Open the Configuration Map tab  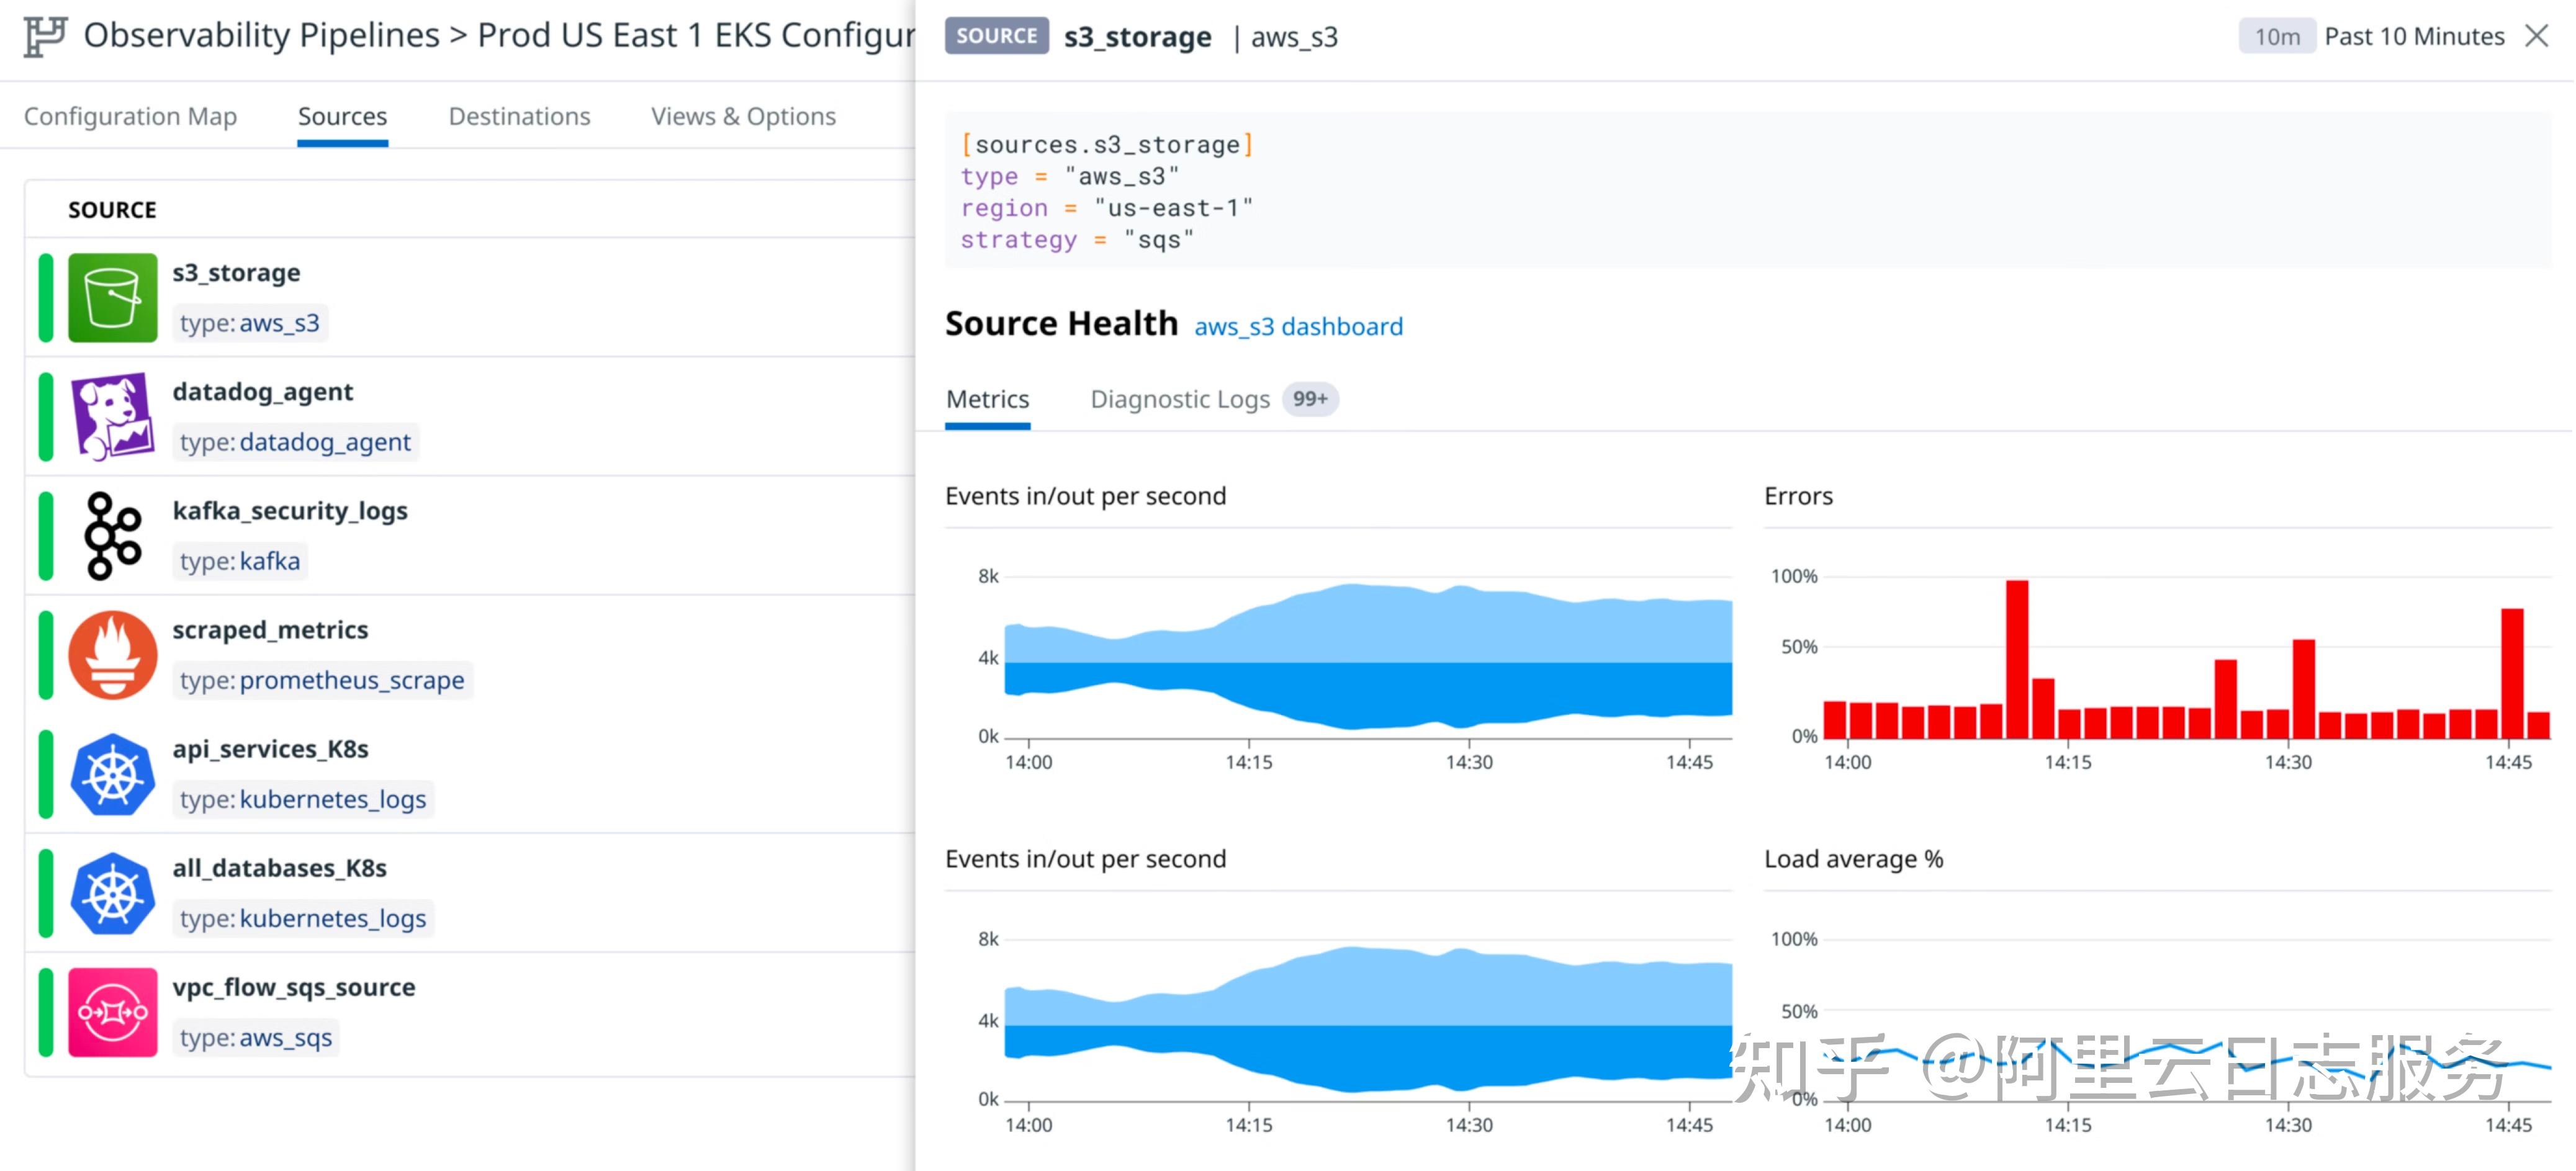pyautogui.click(x=130, y=116)
